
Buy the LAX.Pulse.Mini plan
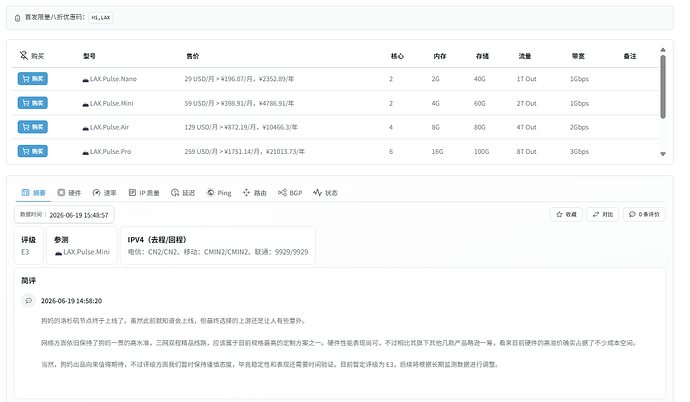(33, 103)
